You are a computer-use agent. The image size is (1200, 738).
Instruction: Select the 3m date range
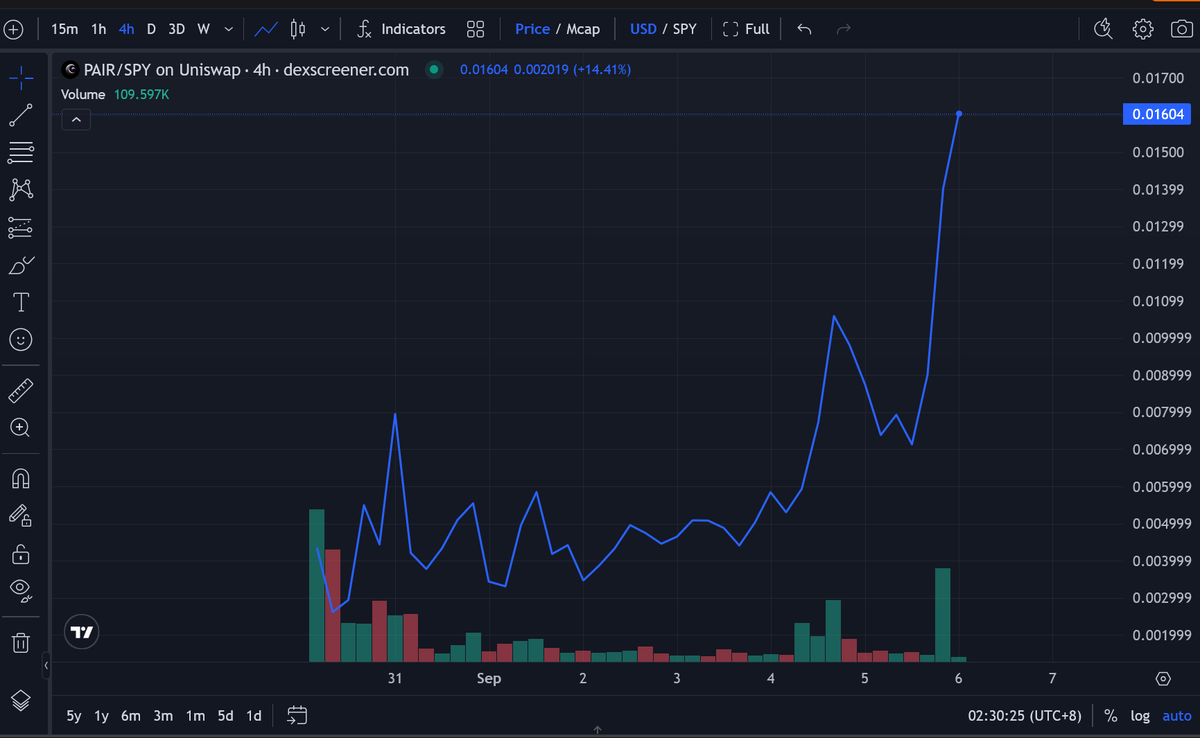(163, 715)
